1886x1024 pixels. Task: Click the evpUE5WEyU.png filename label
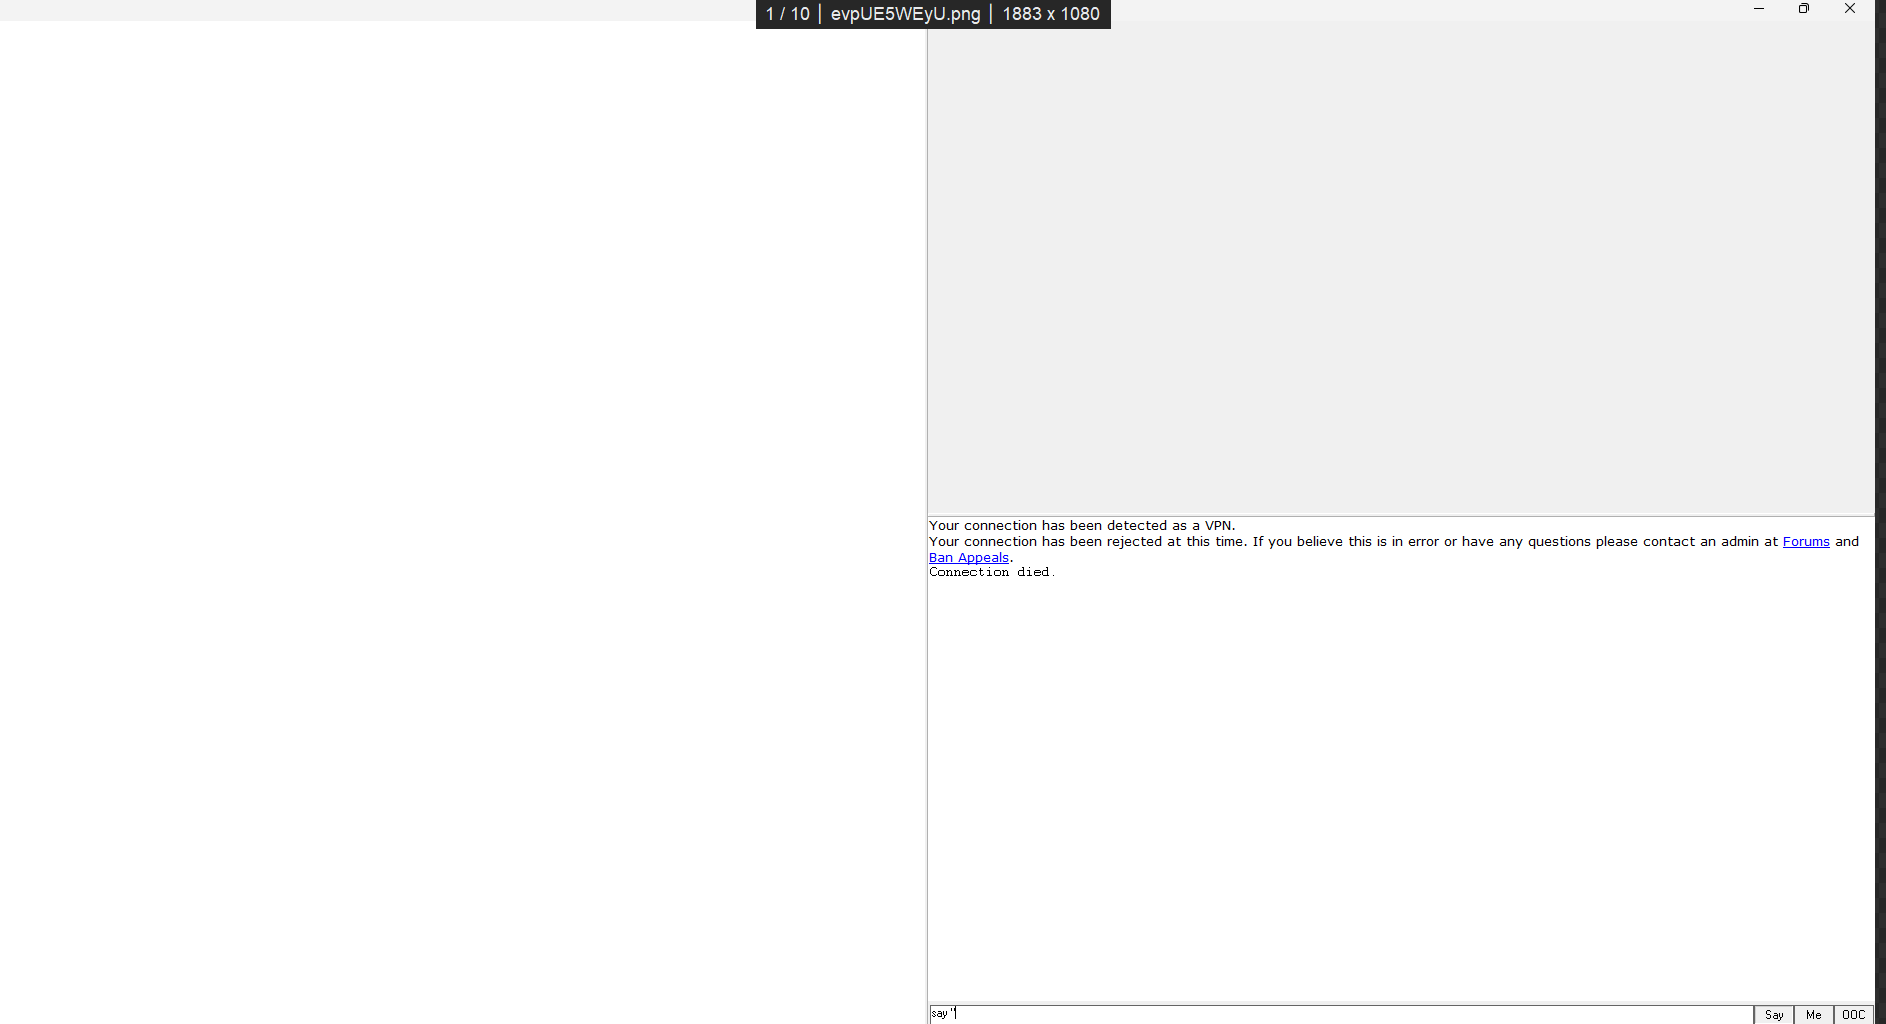point(905,14)
